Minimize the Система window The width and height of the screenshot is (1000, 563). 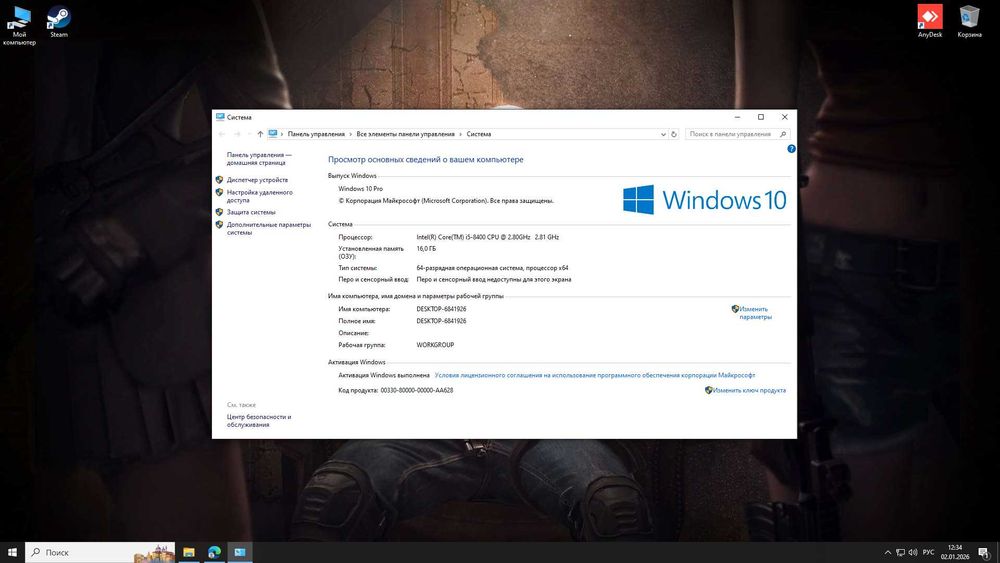(737, 117)
